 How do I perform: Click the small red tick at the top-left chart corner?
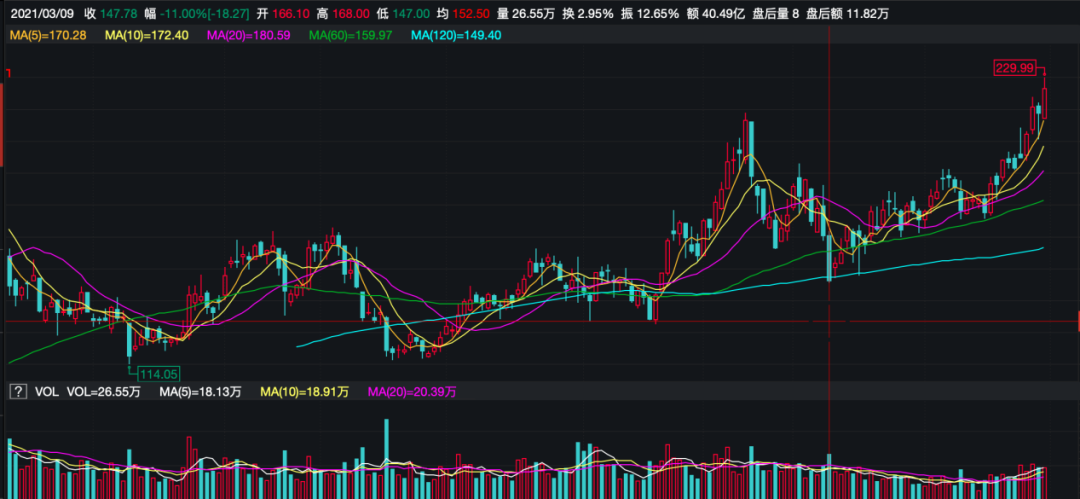(x=8, y=72)
